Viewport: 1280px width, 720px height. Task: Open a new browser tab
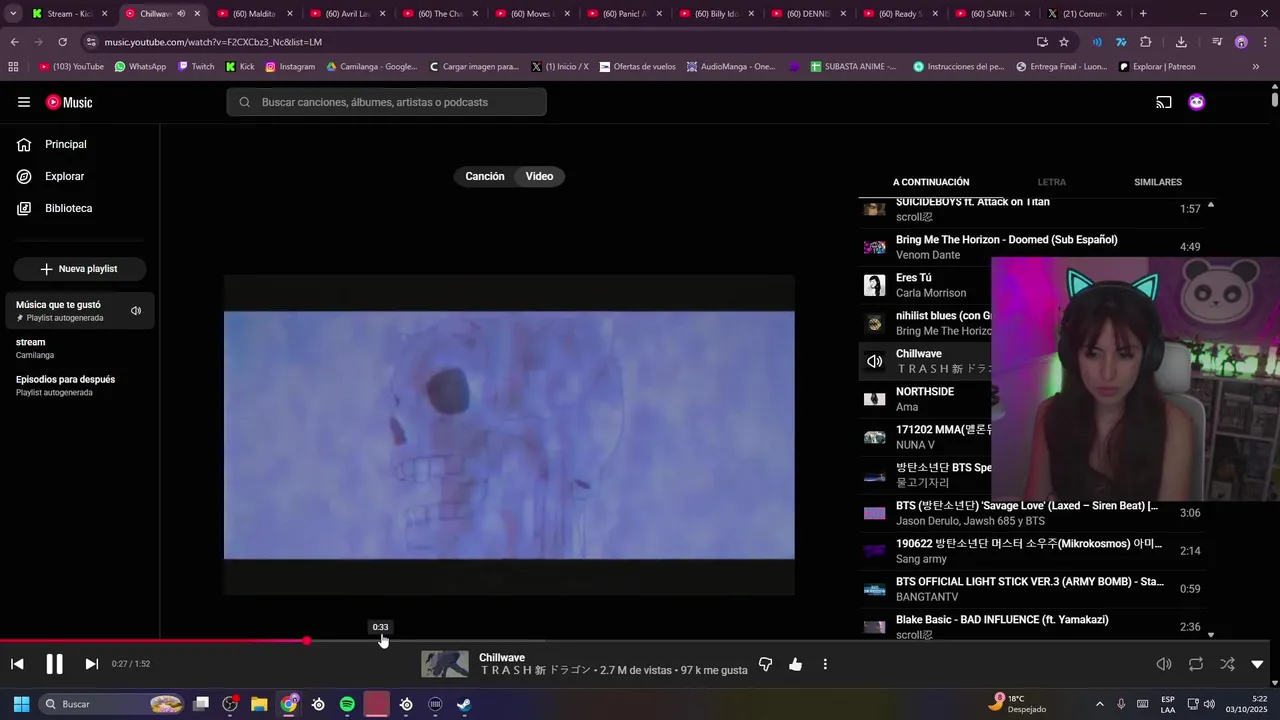[x=1143, y=14]
